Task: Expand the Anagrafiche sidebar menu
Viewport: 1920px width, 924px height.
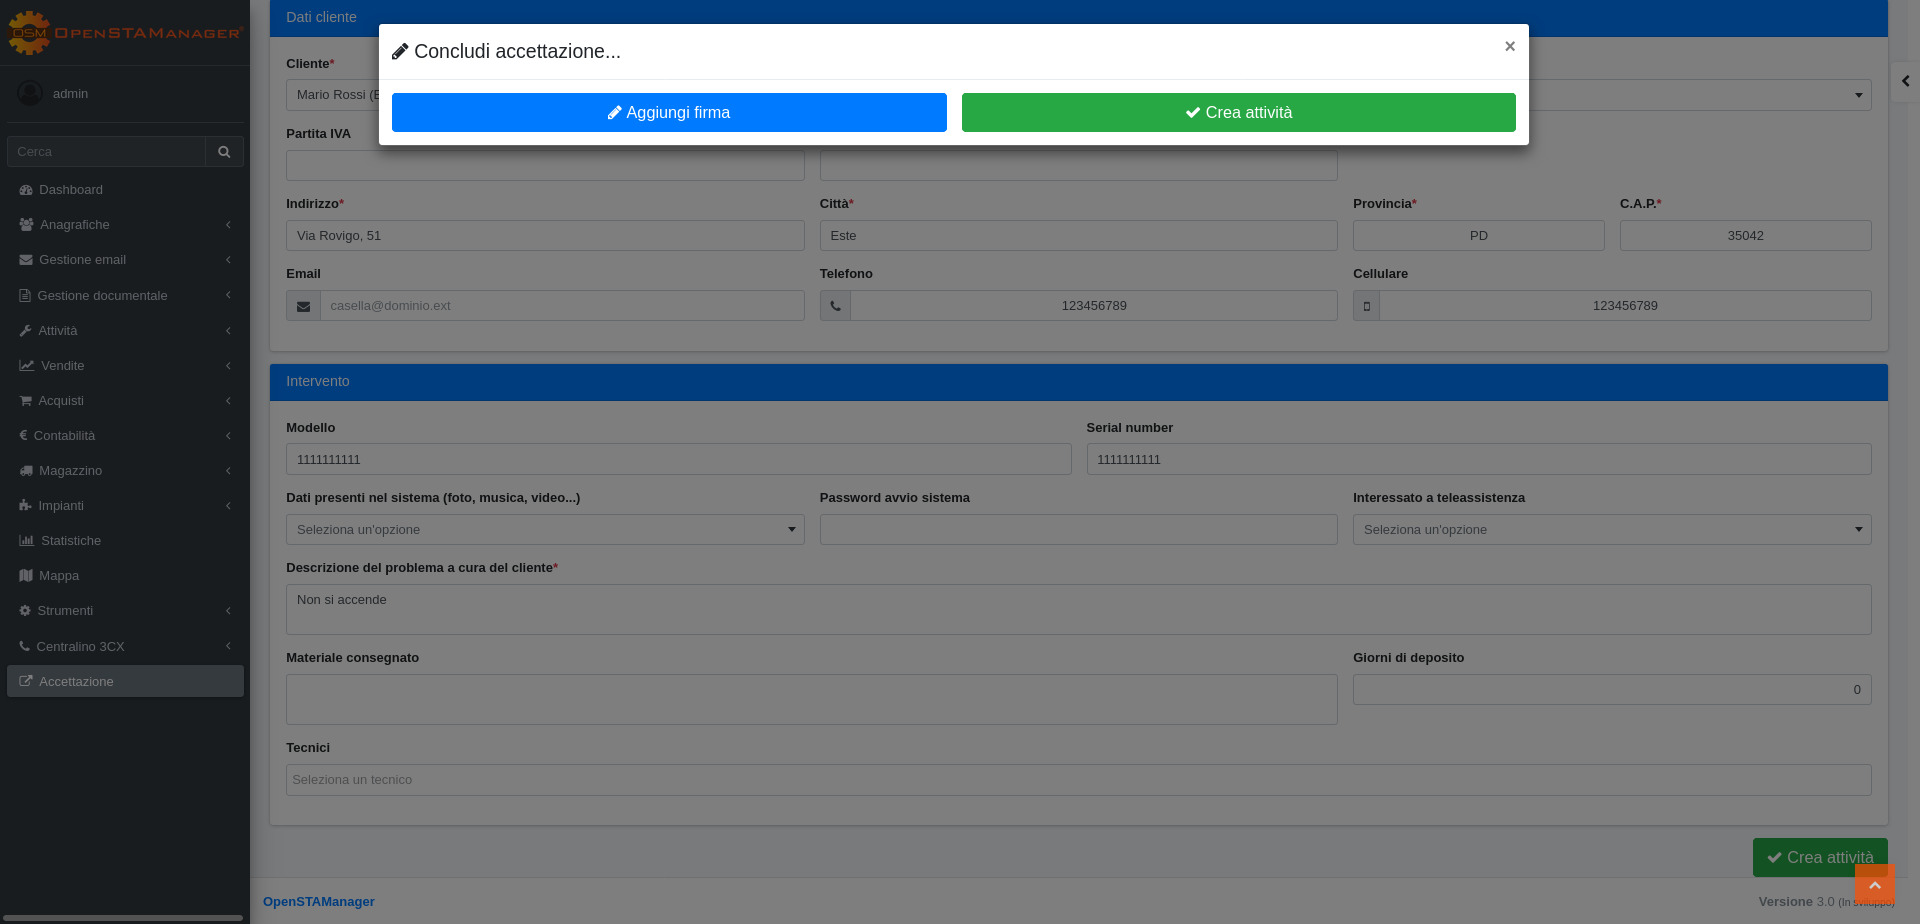Action: 125,225
